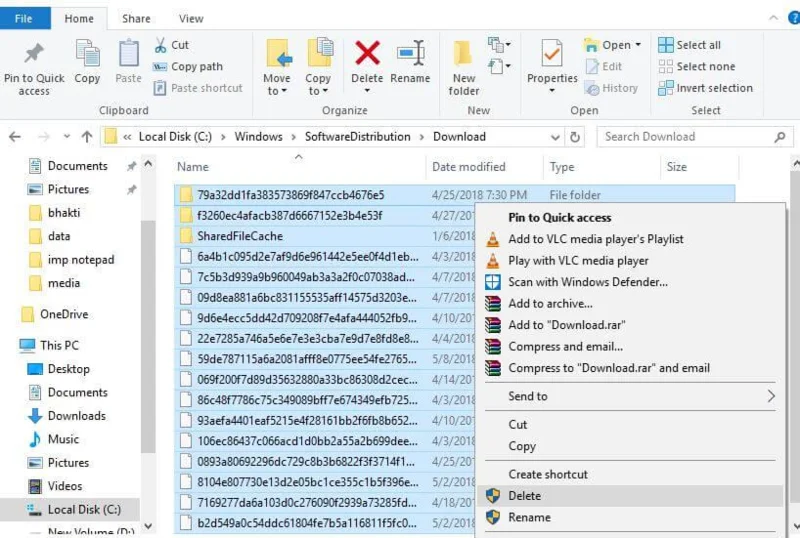Click Invert selection in the ribbon
This screenshot has height=538, width=800.
[x=706, y=88]
